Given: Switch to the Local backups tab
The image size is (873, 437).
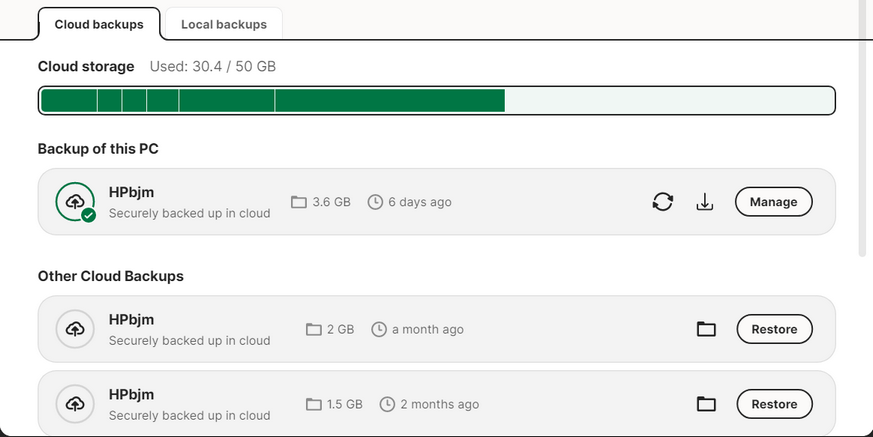Looking at the screenshot, I should click(224, 24).
